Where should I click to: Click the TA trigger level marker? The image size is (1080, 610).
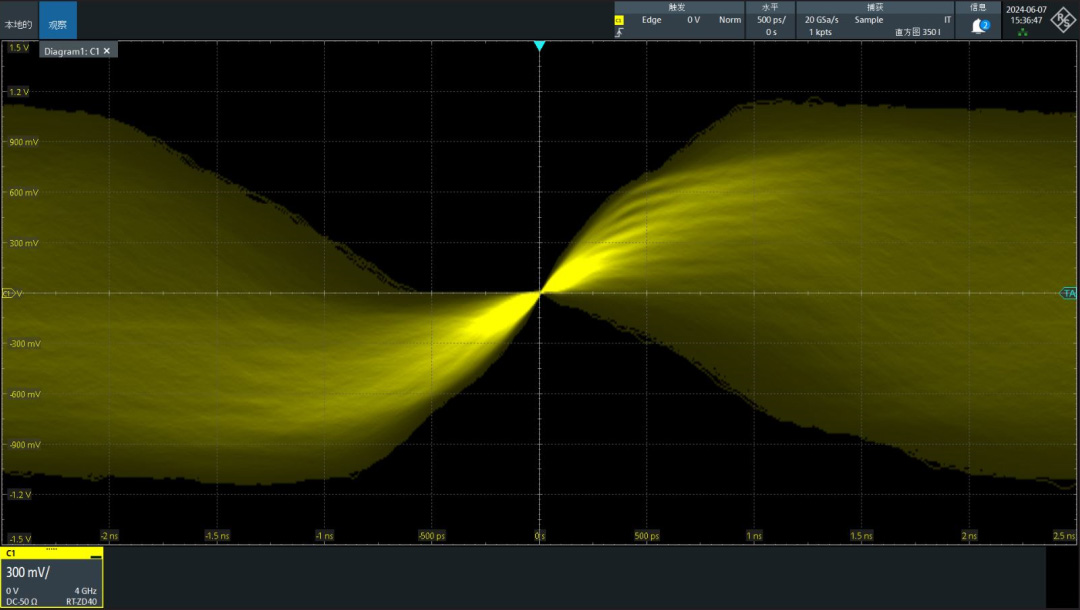1068,293
